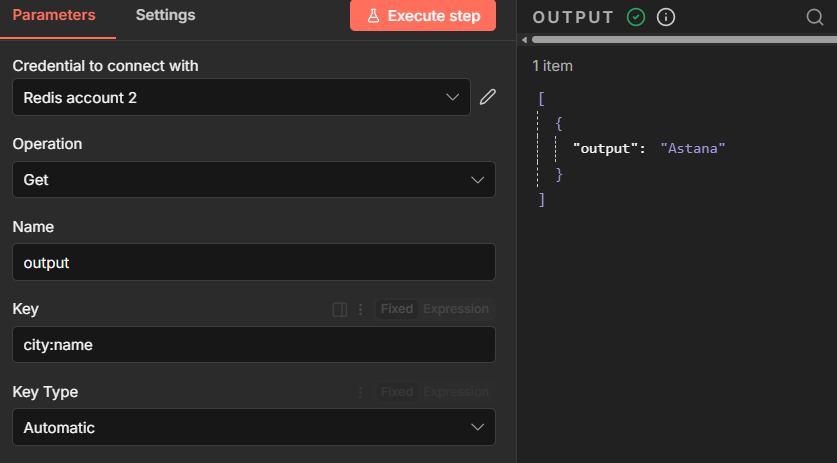Open the Key Type options three-dot menu
The height and width of the screenshot is (463, 837).
[360, 392]
